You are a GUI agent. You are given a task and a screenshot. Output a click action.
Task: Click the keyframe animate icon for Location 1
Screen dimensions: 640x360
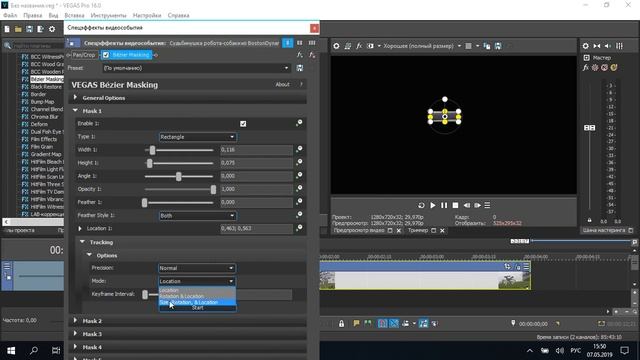299,228
